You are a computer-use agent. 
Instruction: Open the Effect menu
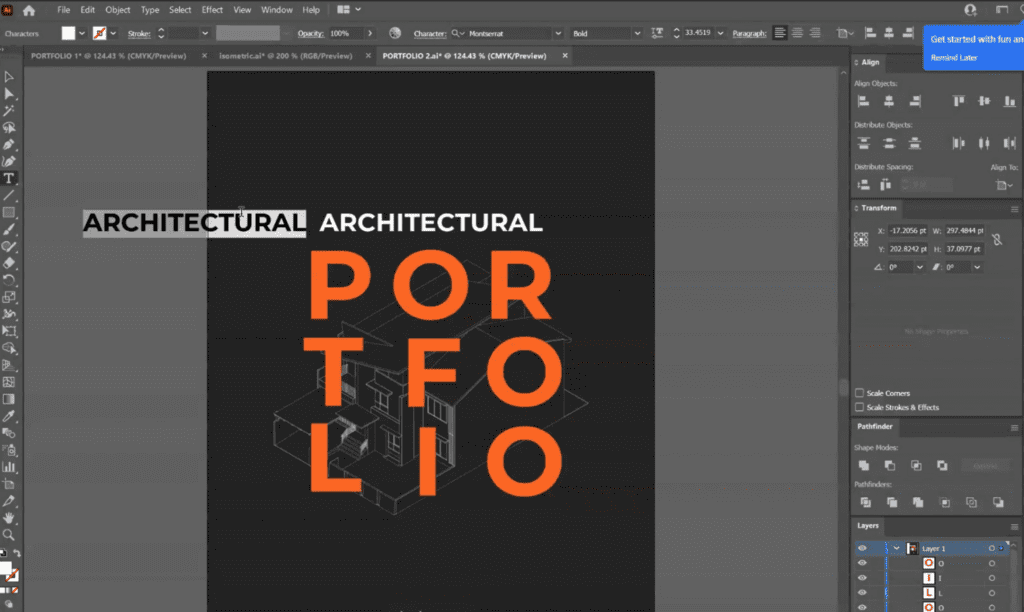(212, 10)
